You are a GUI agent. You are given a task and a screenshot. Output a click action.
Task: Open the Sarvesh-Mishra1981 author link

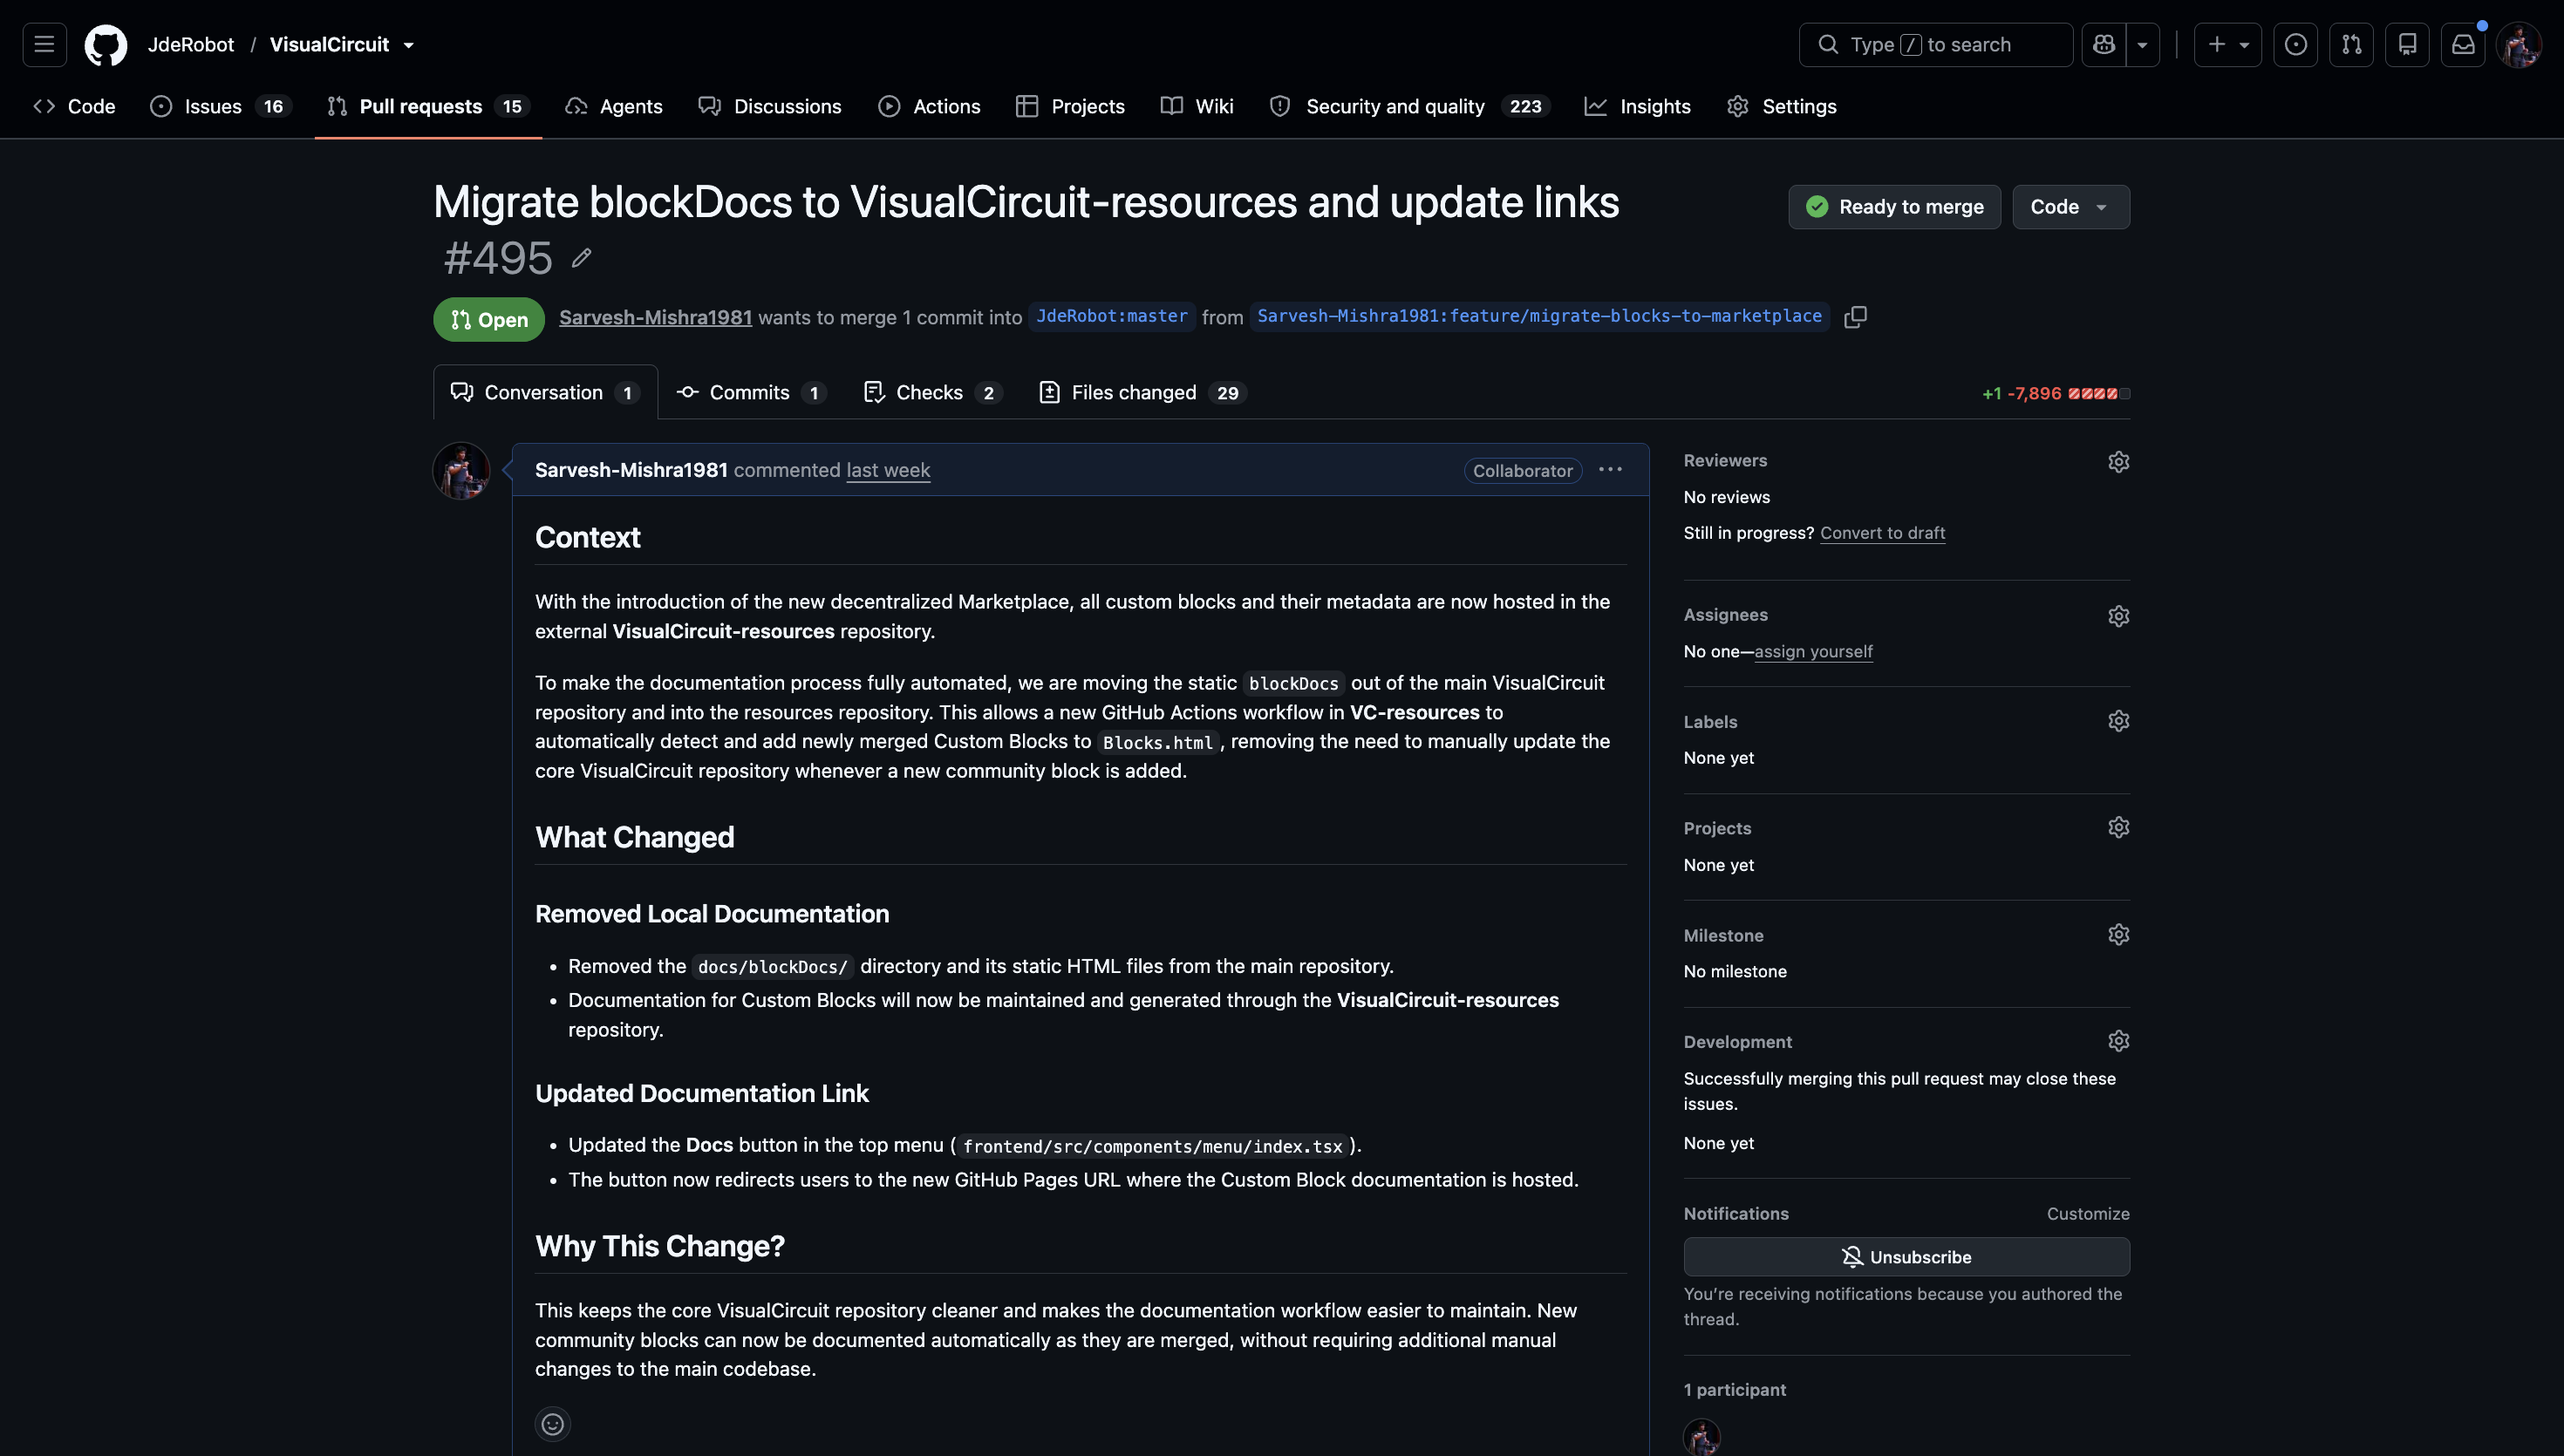click(x=655, y=317)
